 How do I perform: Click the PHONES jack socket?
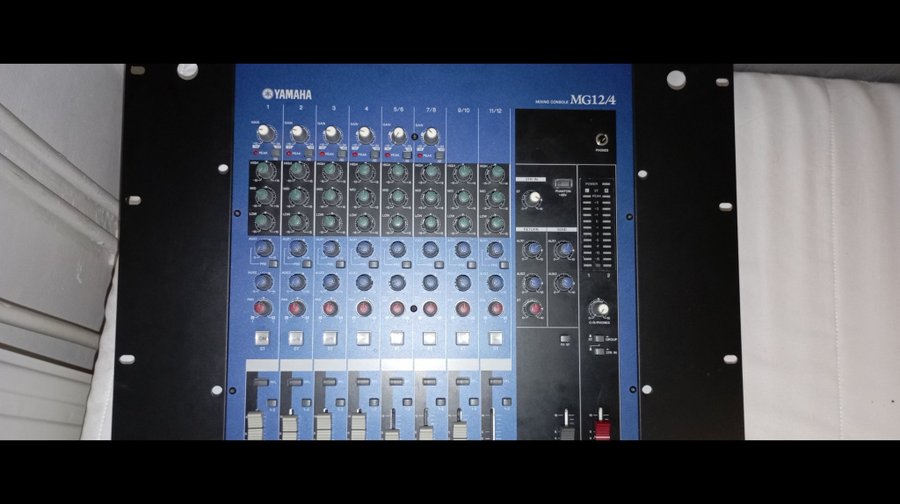tap(602, 141)
